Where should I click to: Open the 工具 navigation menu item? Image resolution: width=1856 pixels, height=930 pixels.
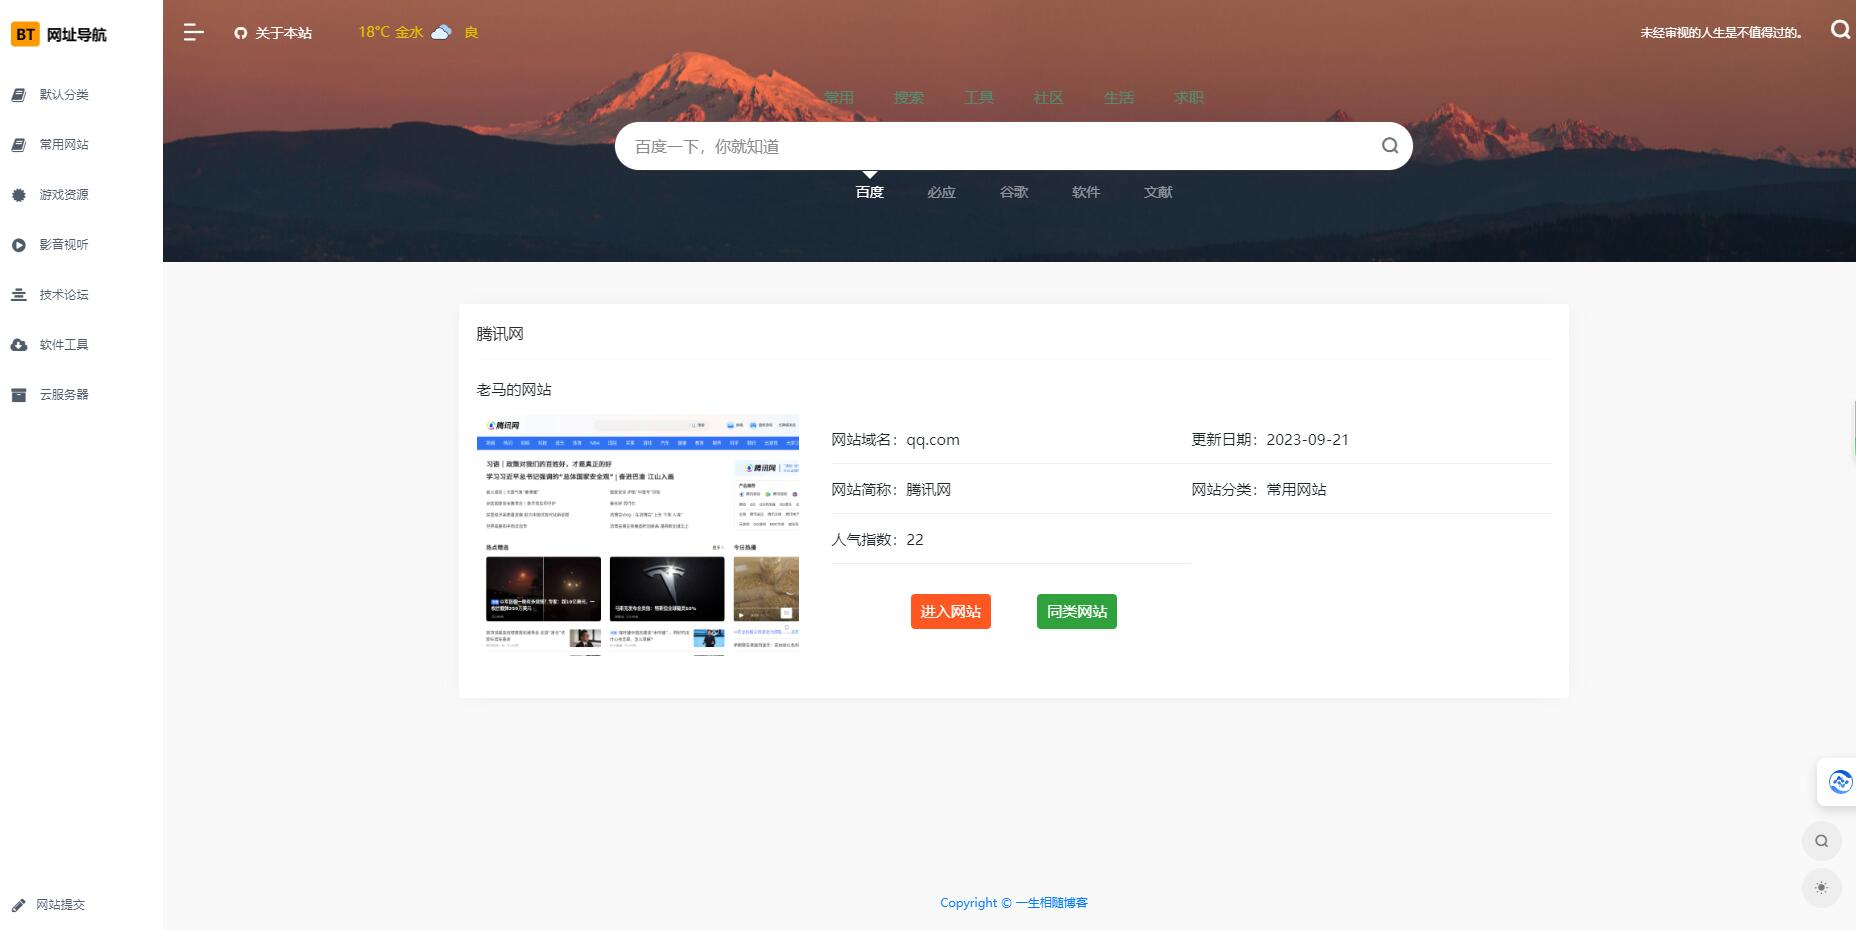977,97
